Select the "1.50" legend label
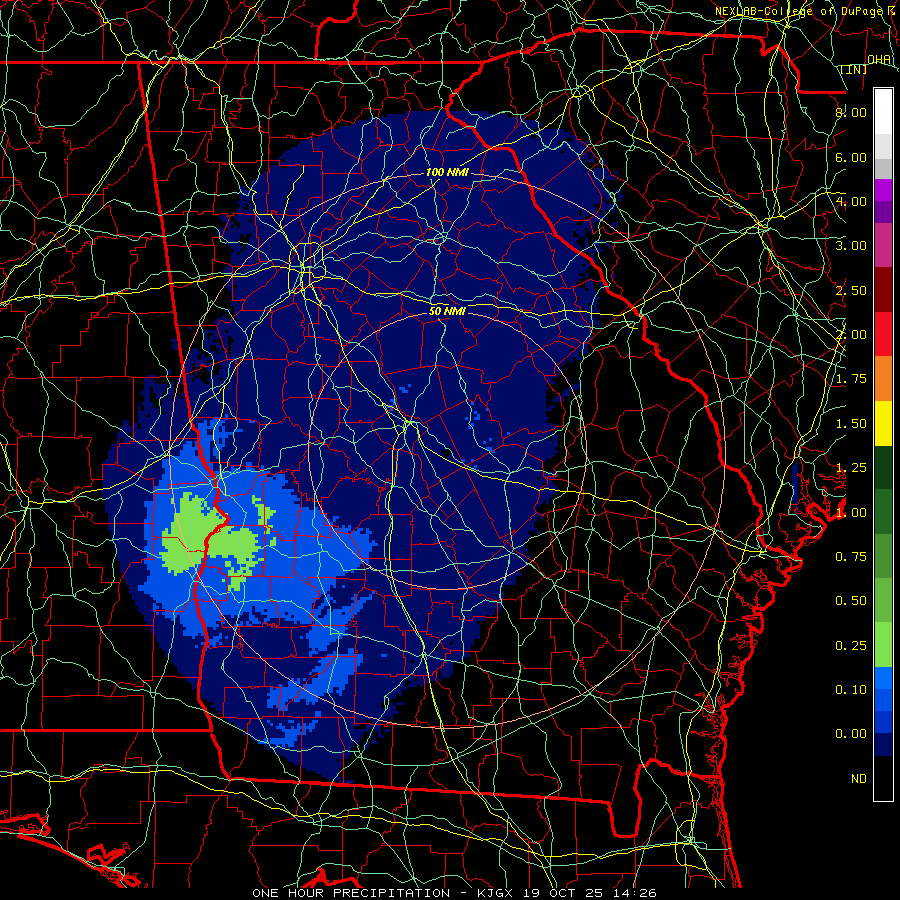 tap(851, 424)
